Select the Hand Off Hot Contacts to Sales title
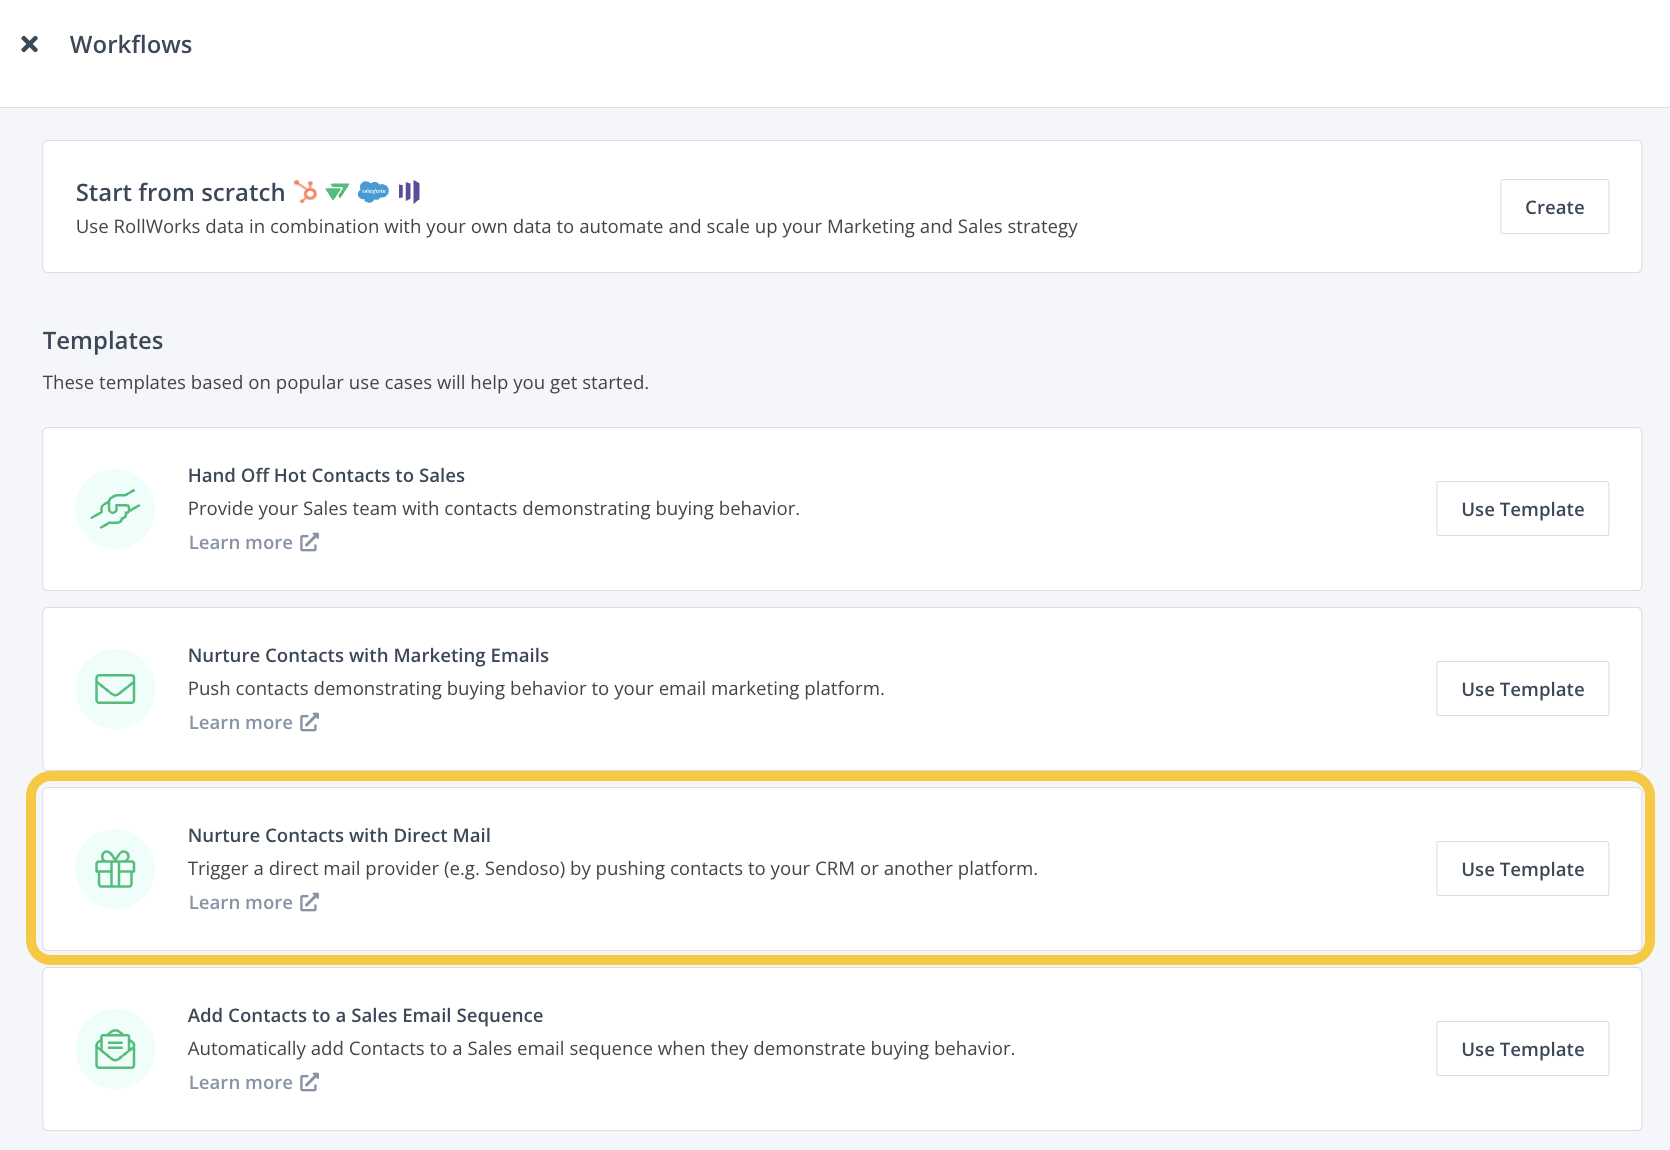 coord(326,475)
